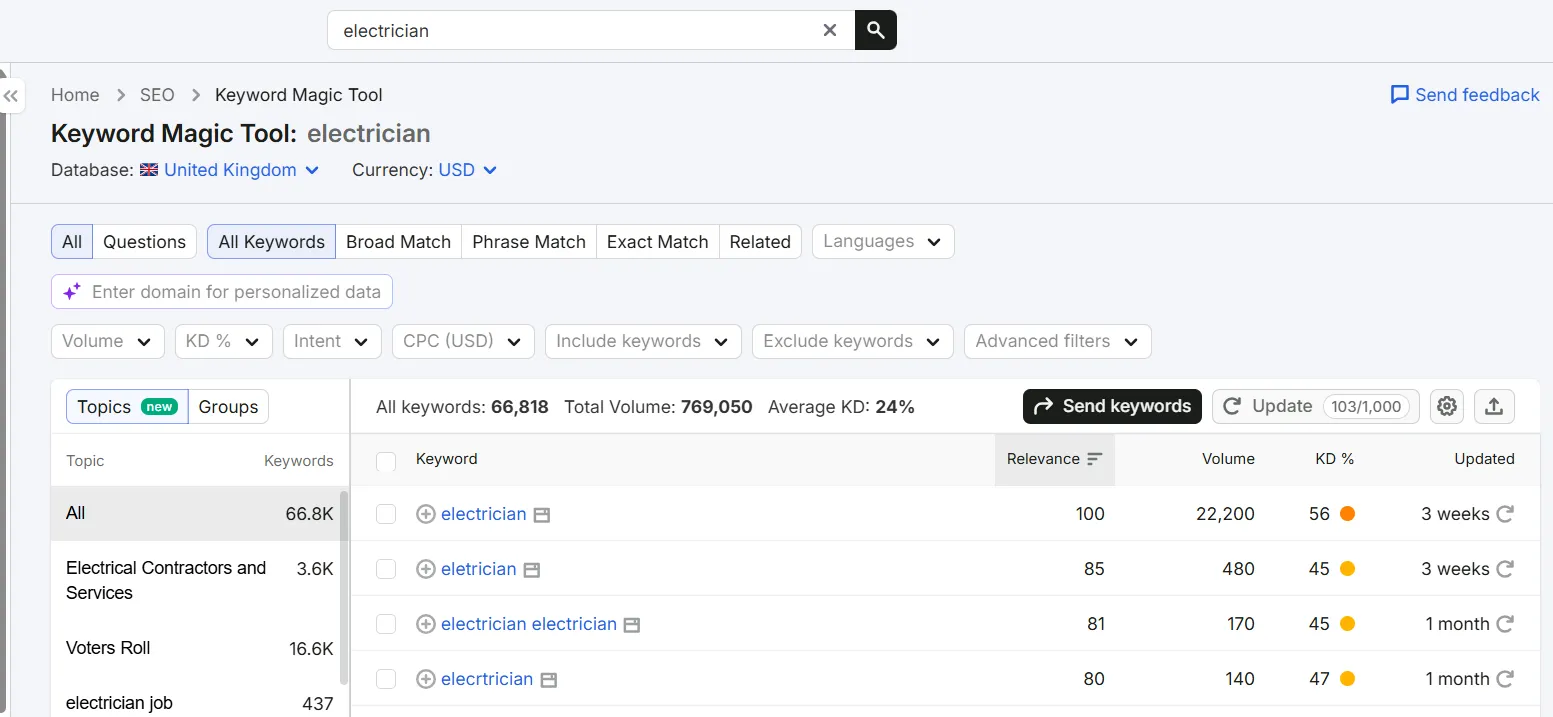Screen dimensions: 1553x717
Task: Open Exclude keywords dropdown
Action: 853,341
